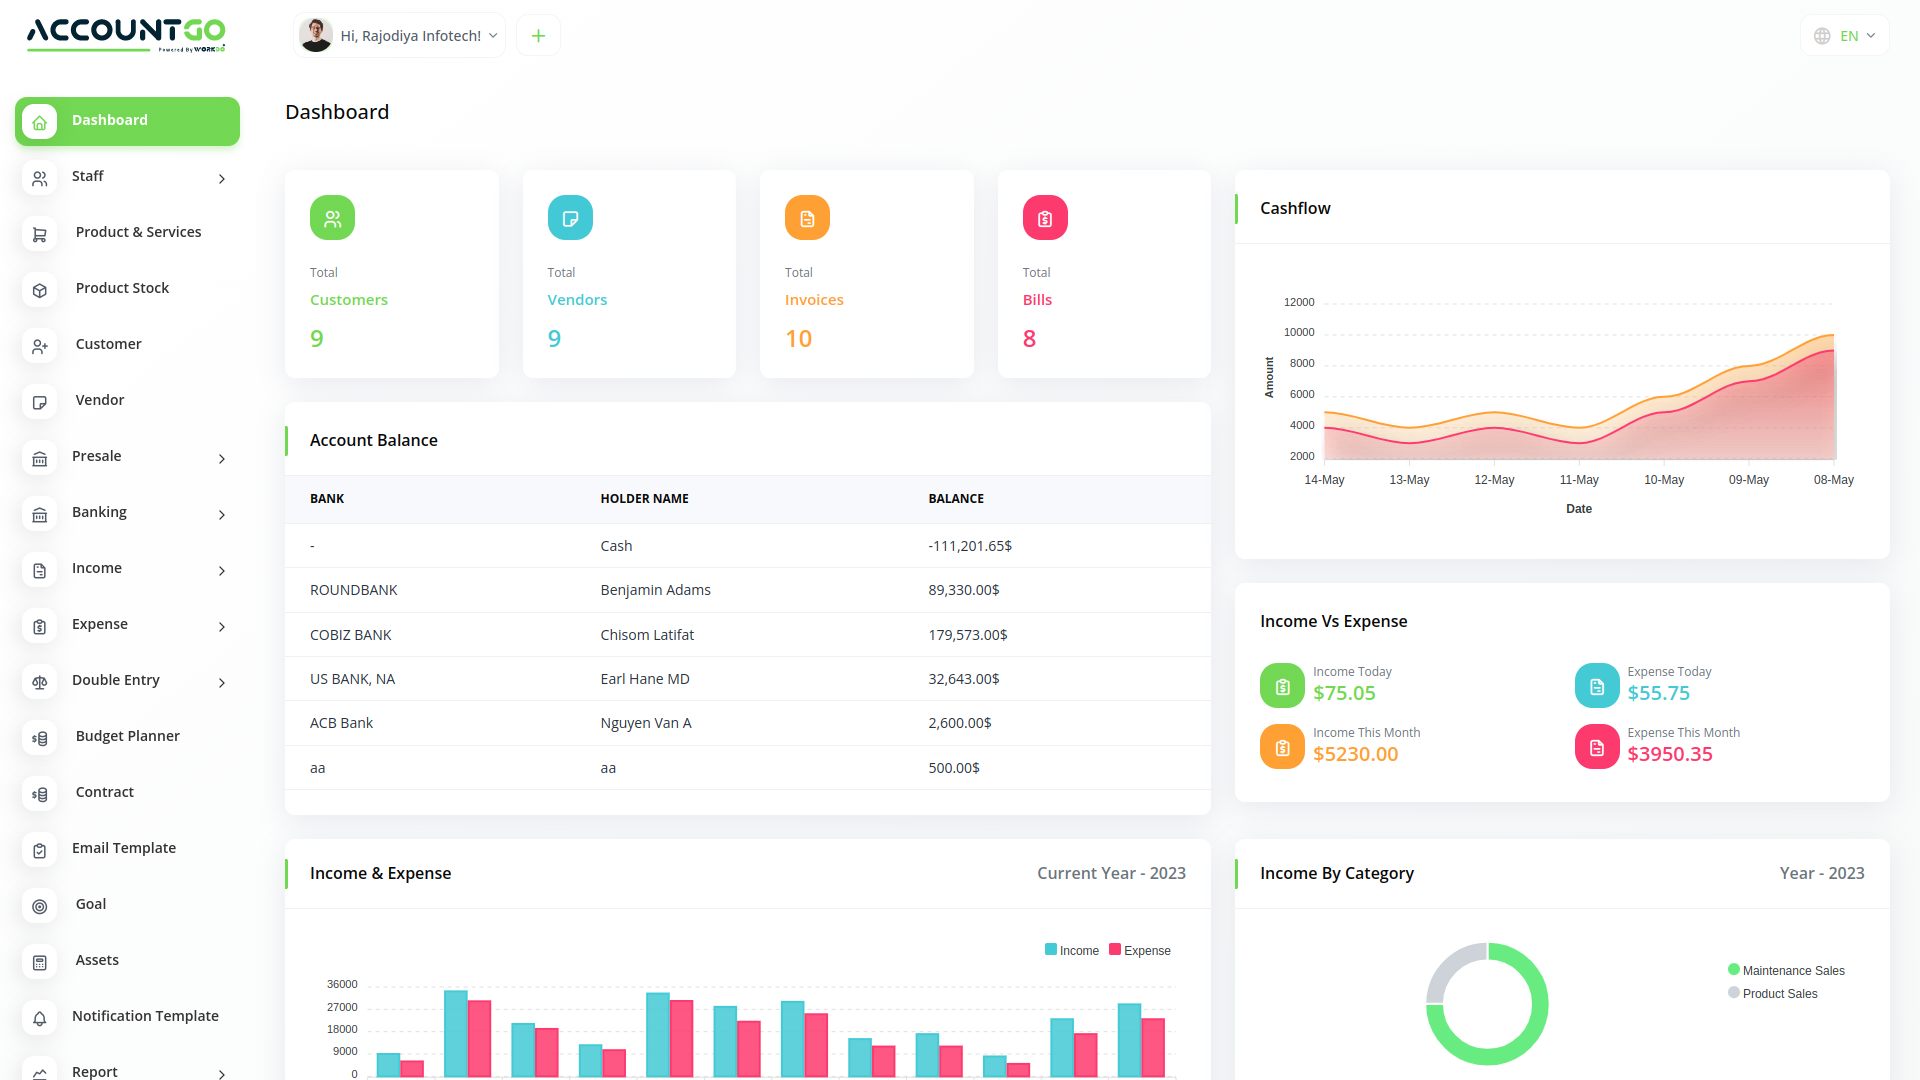This screenshot has height=1080, width=1920.
Task: Click the green Total Customers icon
Action: [332, 218]
